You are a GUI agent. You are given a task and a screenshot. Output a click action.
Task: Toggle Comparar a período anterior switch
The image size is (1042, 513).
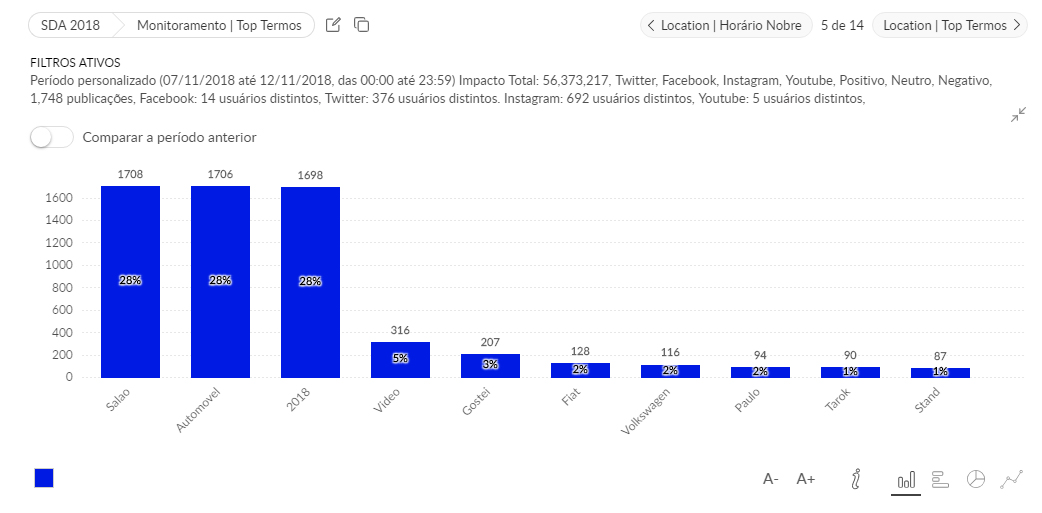(x=52, y=137)
